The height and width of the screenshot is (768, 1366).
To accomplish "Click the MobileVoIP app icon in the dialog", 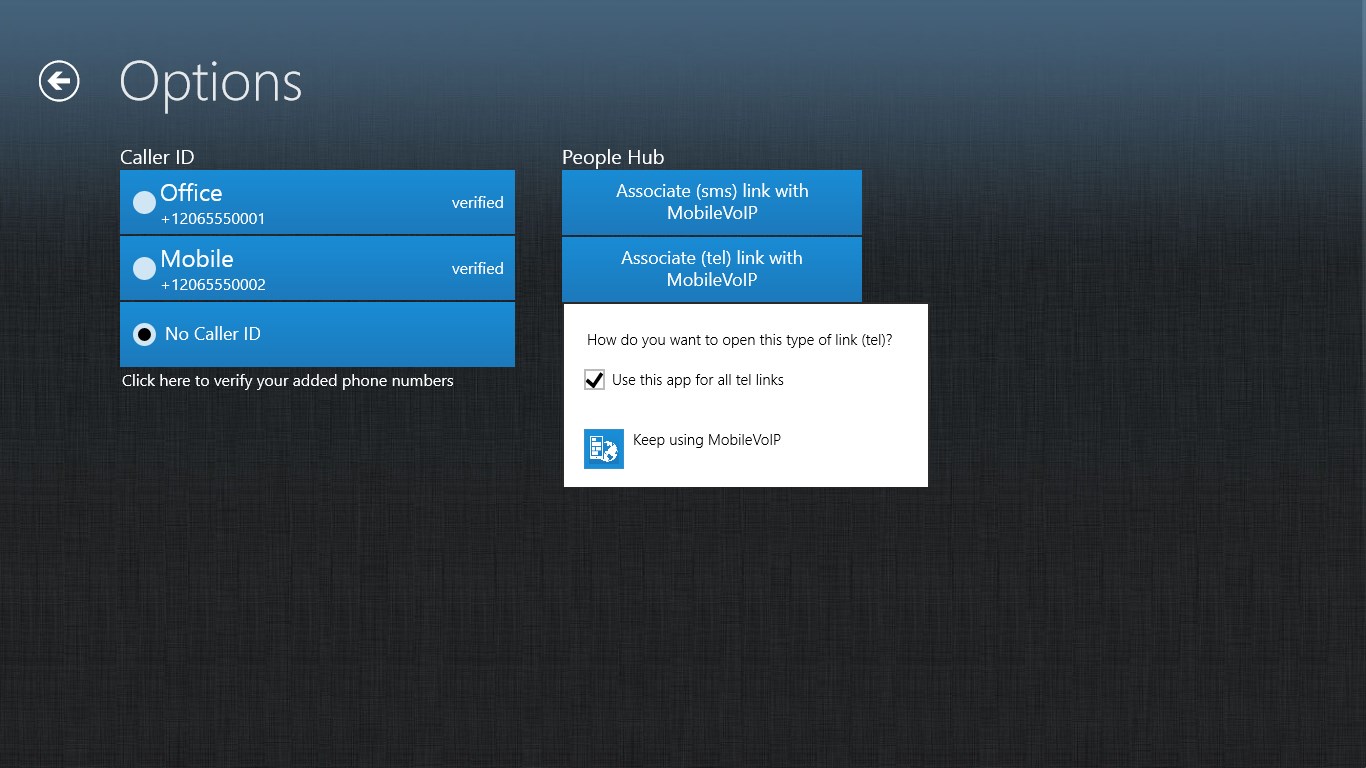I will [x=603, y=448].
